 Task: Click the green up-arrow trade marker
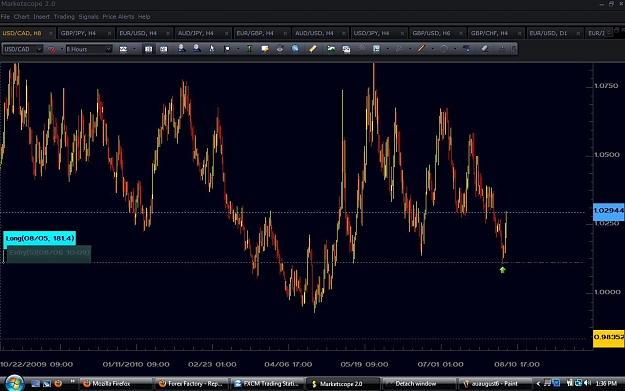pos(503,270)
